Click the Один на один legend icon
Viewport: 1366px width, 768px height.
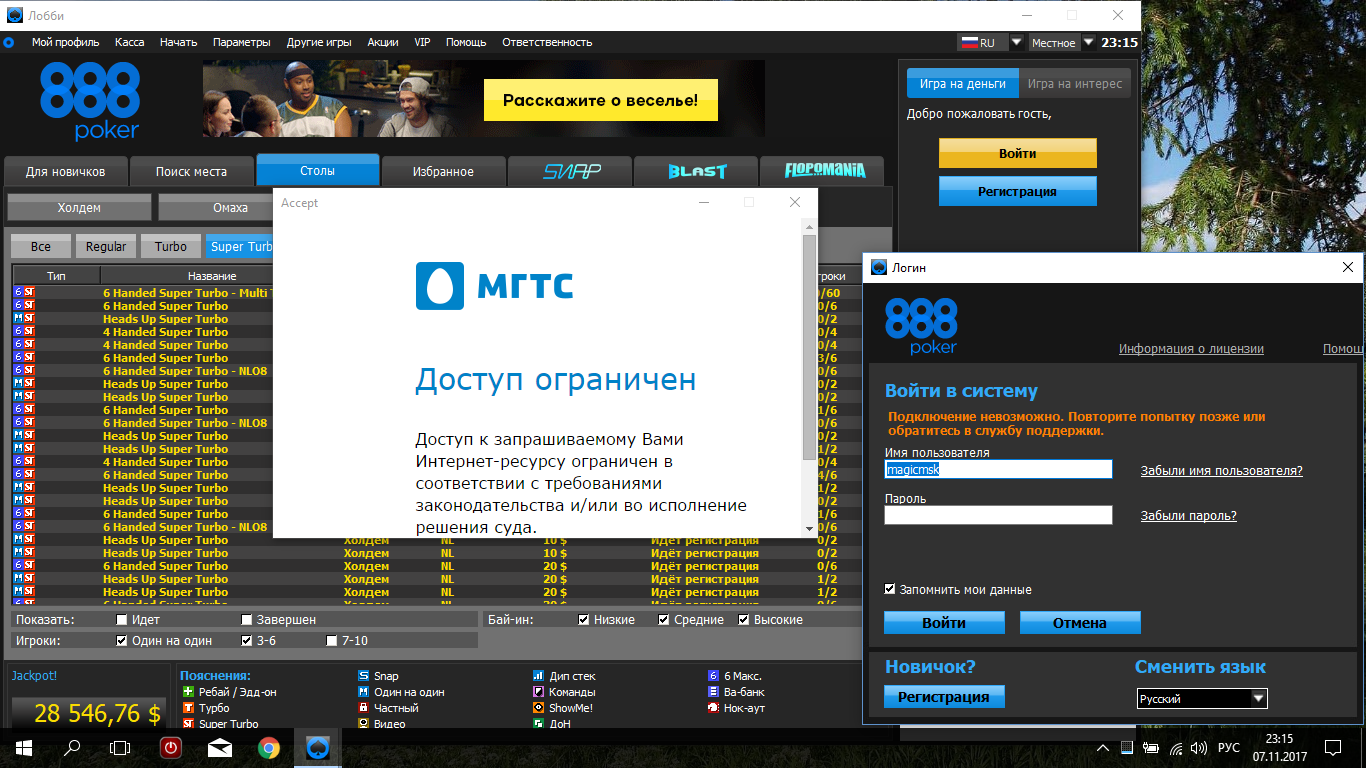tap(363, 691)
